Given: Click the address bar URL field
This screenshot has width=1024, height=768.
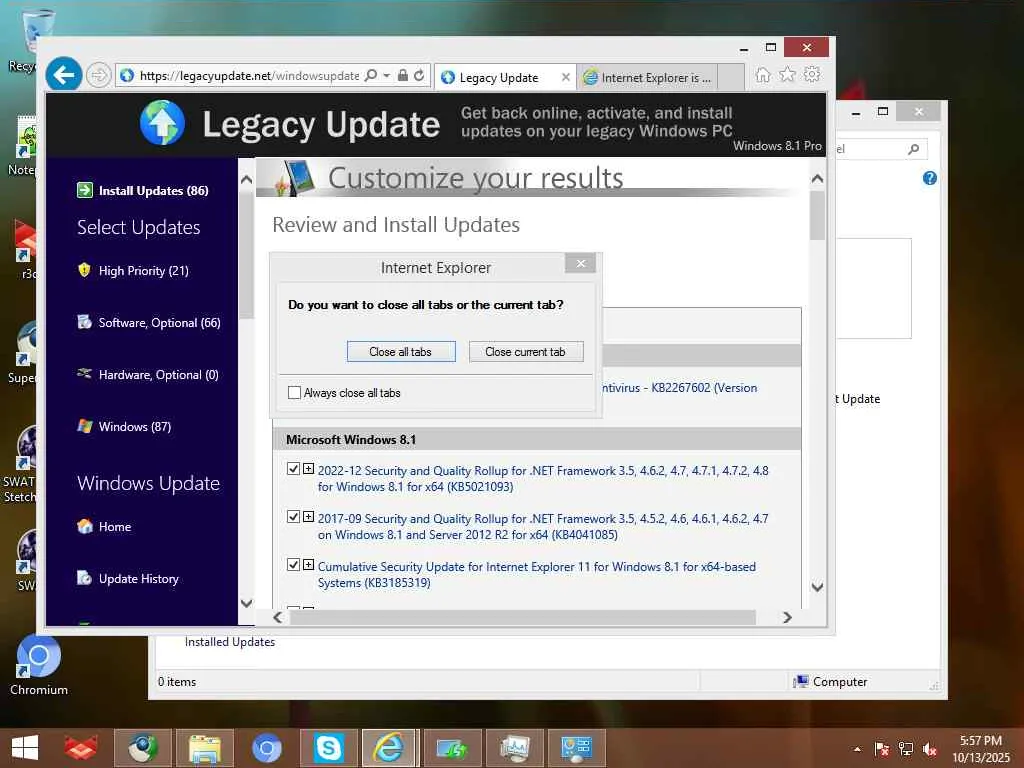Looking at the screenshot, I should (x=249, y=76).
